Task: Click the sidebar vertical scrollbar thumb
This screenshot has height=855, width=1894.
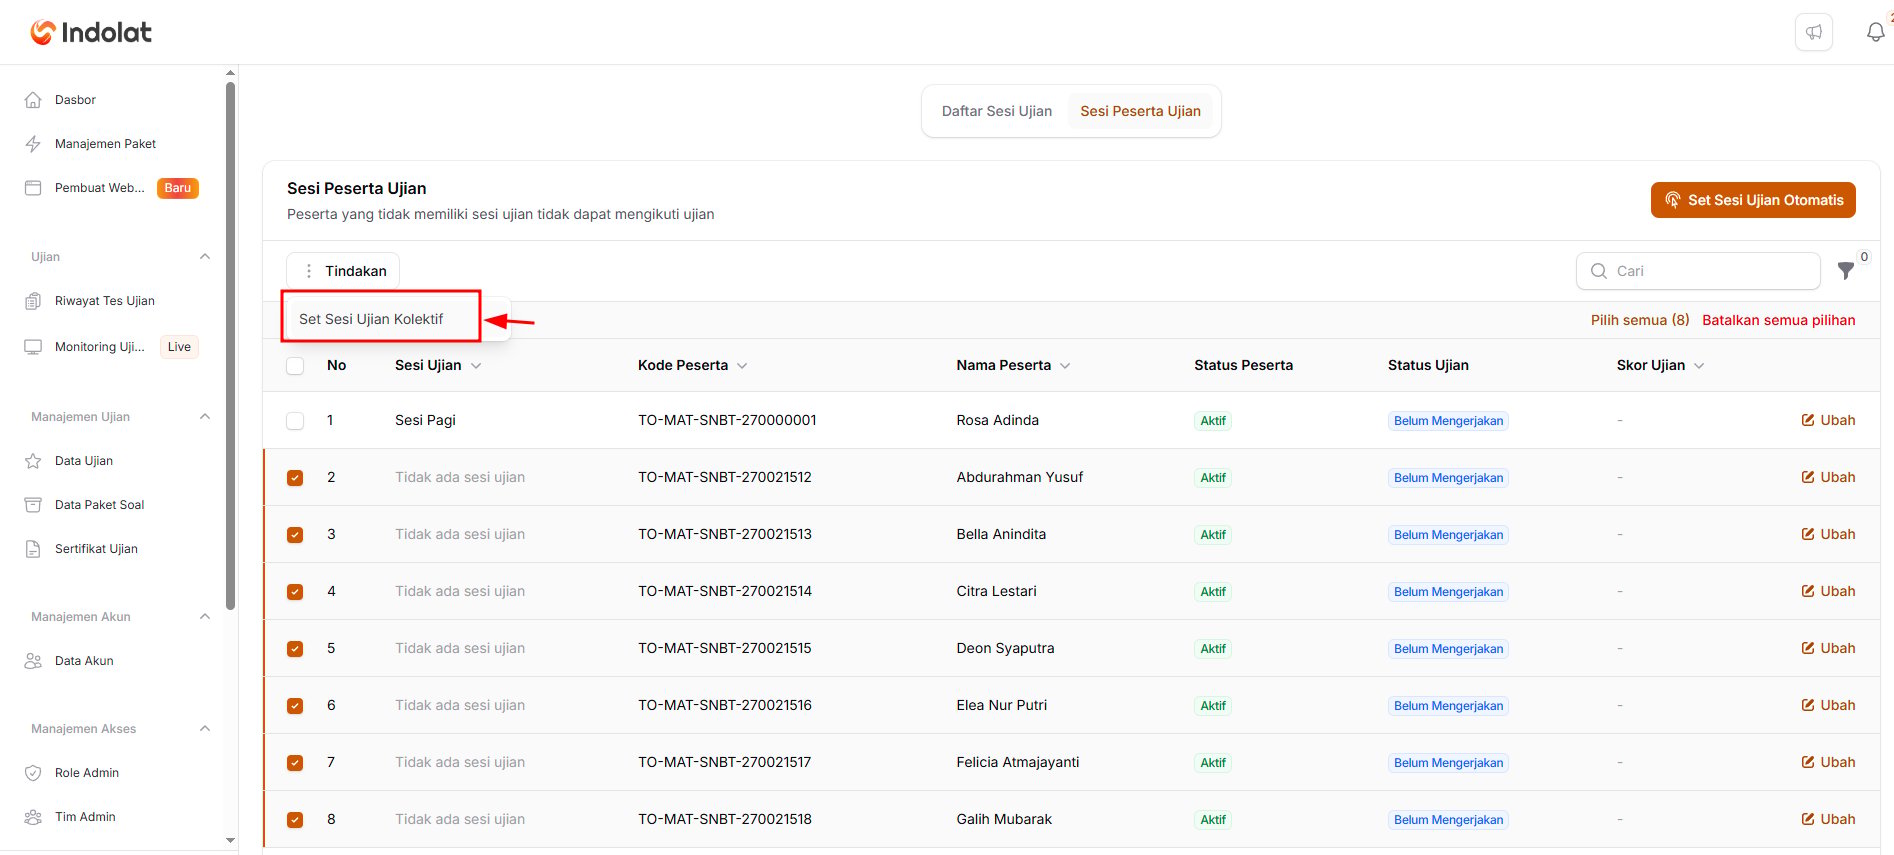Action: [x=231, y=345]
